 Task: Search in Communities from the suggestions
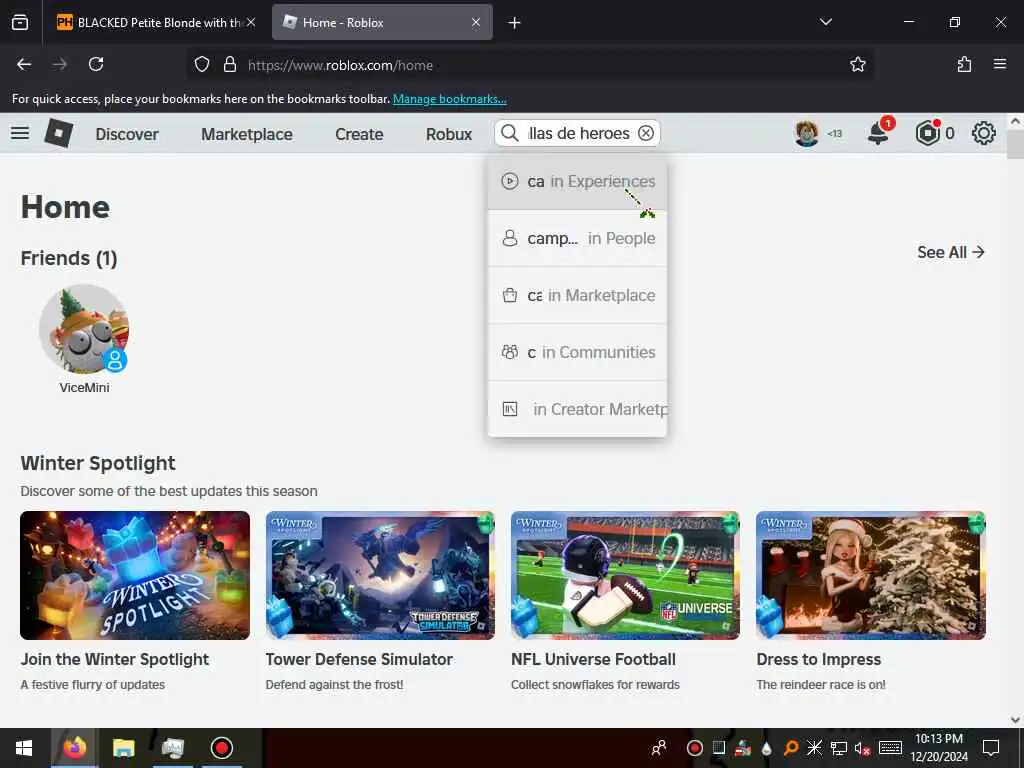(x=577, y=352)
